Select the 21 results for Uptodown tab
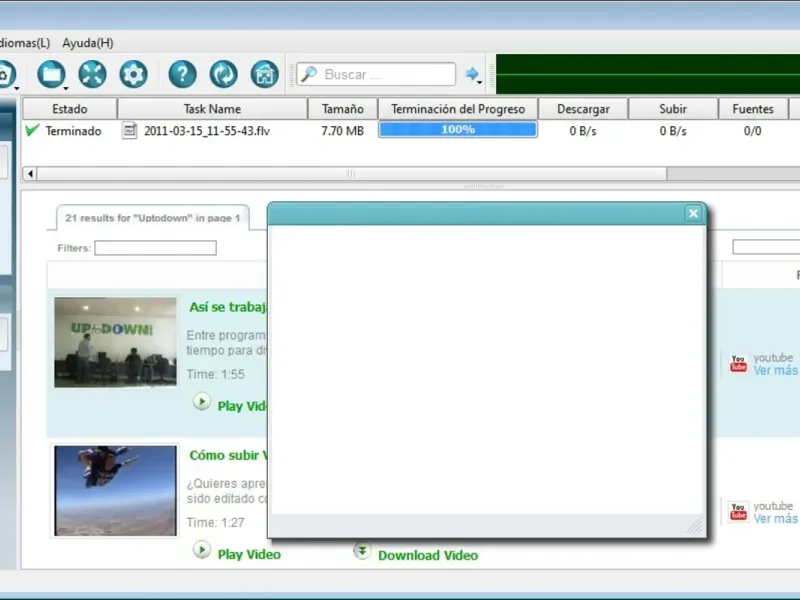Image resolution: width=800 pixels, height=600 pixels. pos(153,218)
